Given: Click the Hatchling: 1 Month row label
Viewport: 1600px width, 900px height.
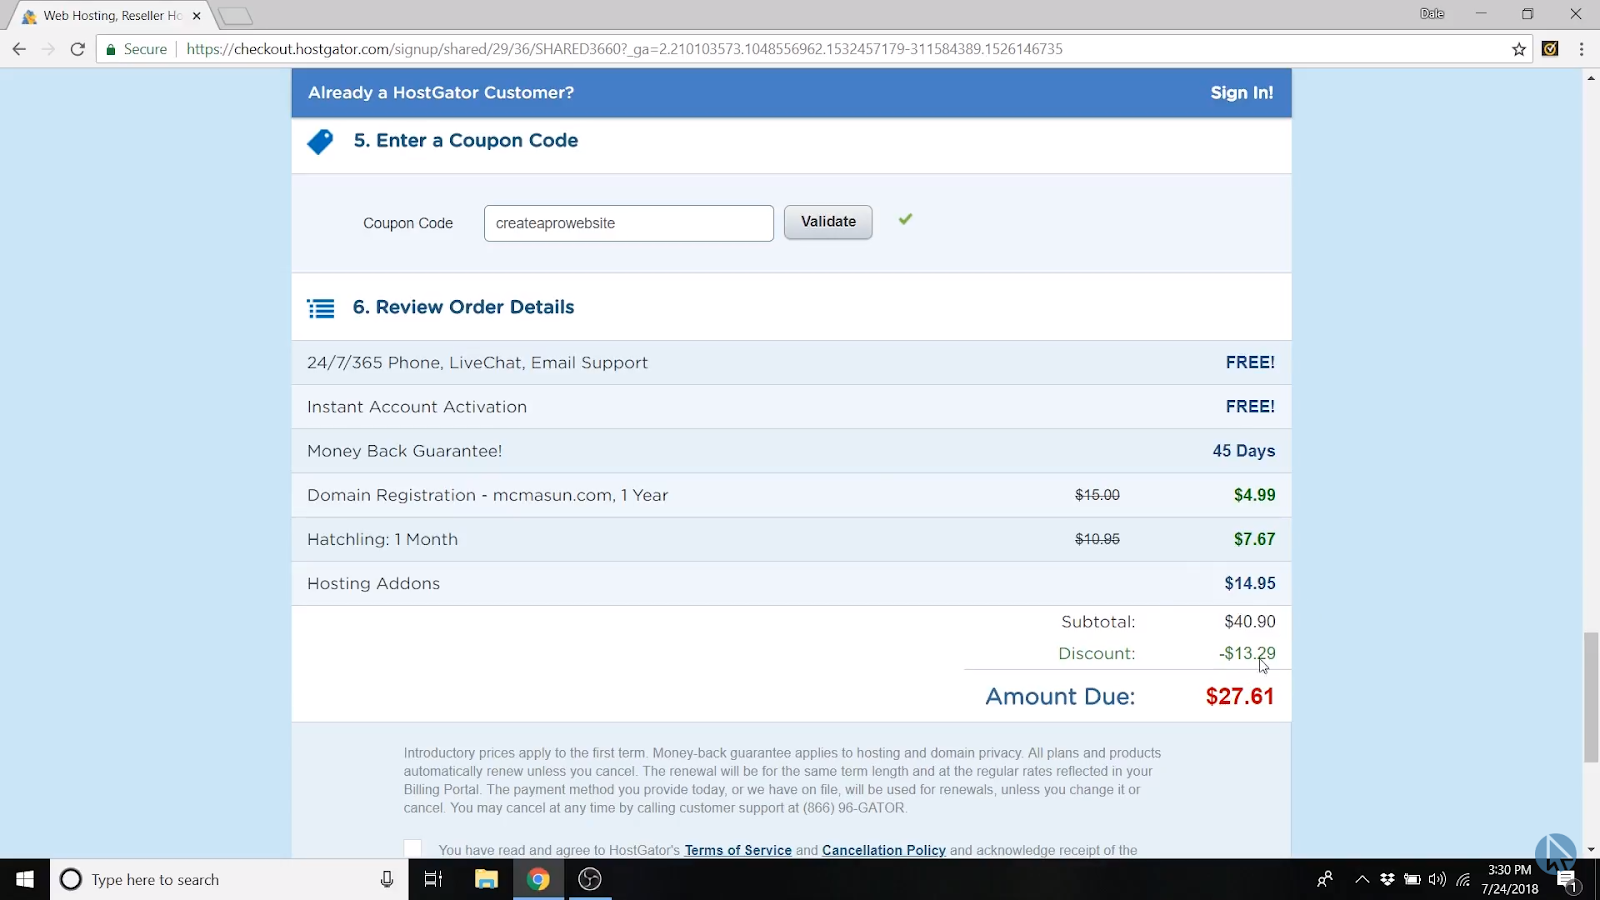Looking at the screenshot, I should tap(382, 539).
